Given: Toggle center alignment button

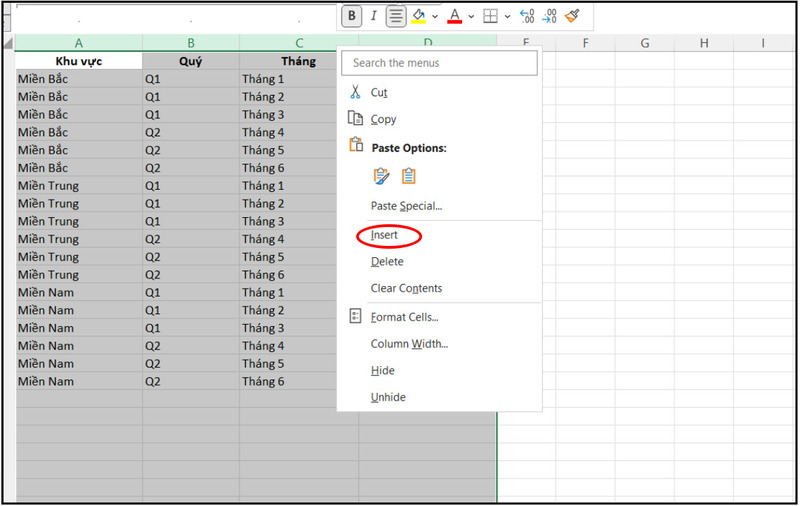Looking at the screenshot, I should coord(396,16).
